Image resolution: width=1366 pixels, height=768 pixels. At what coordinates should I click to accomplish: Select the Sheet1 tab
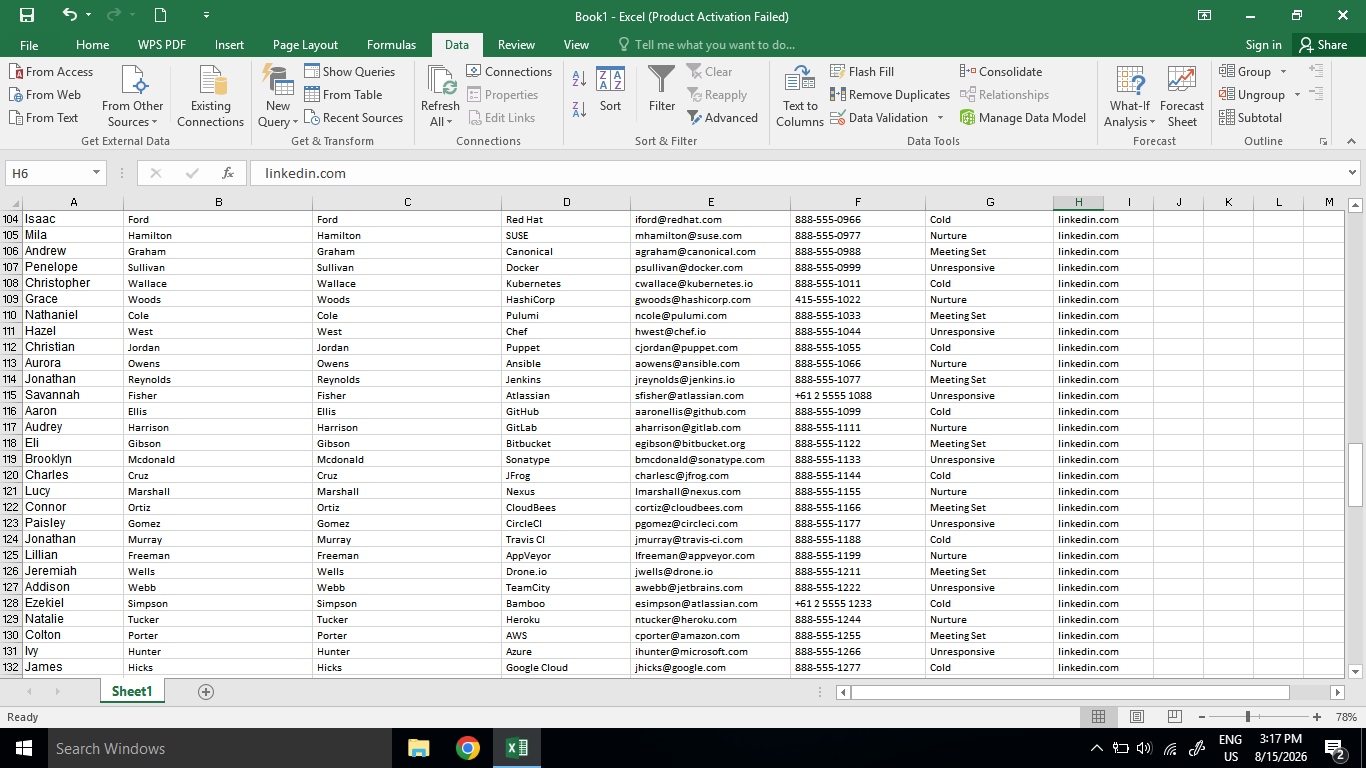tap(132, 691)
